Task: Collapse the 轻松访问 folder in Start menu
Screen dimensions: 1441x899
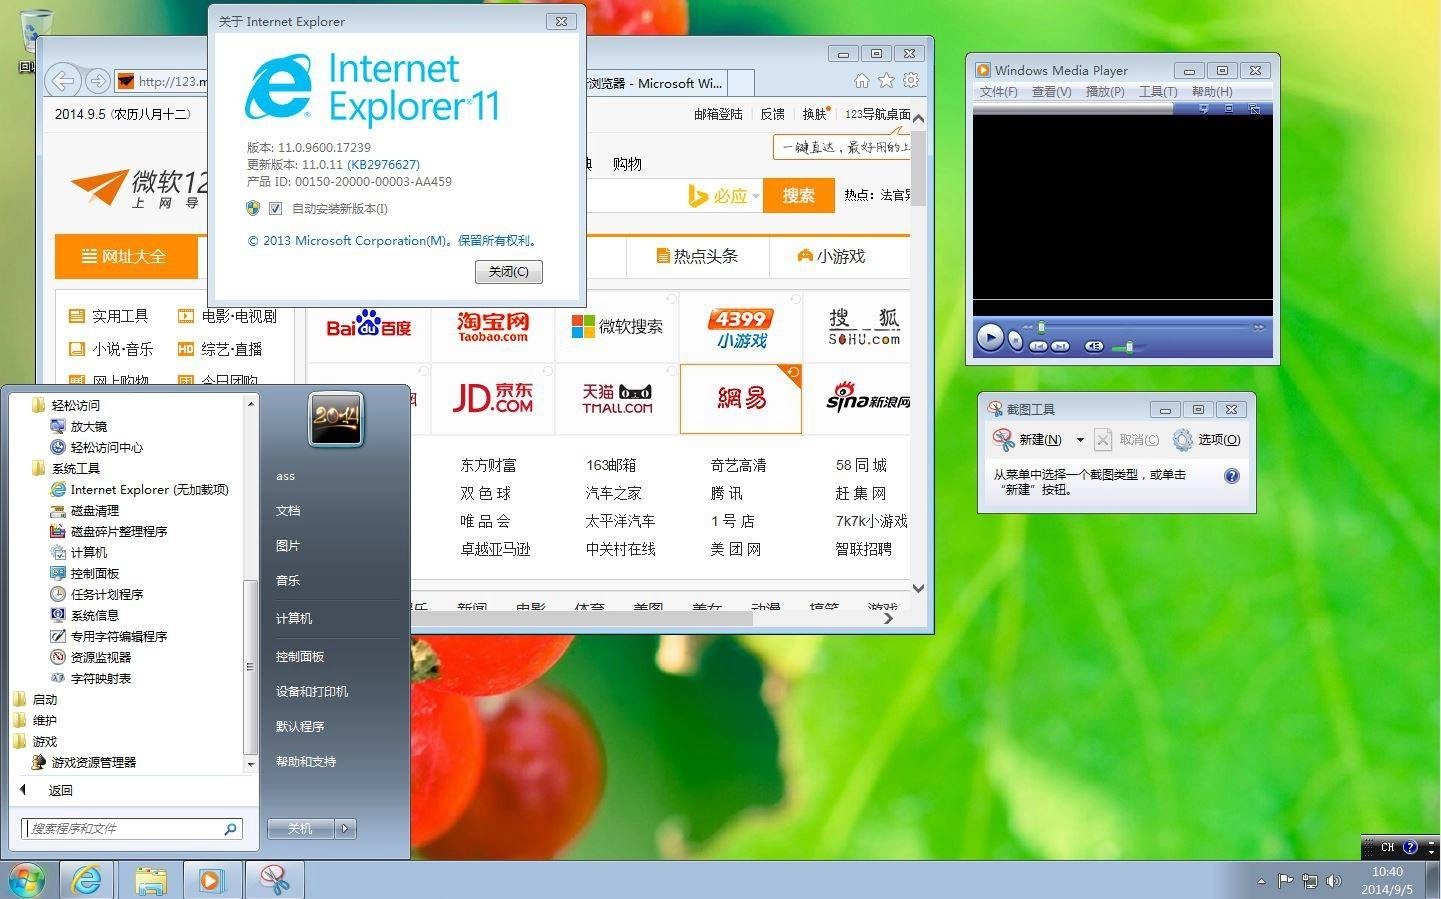Action: [x=65, y=405]
